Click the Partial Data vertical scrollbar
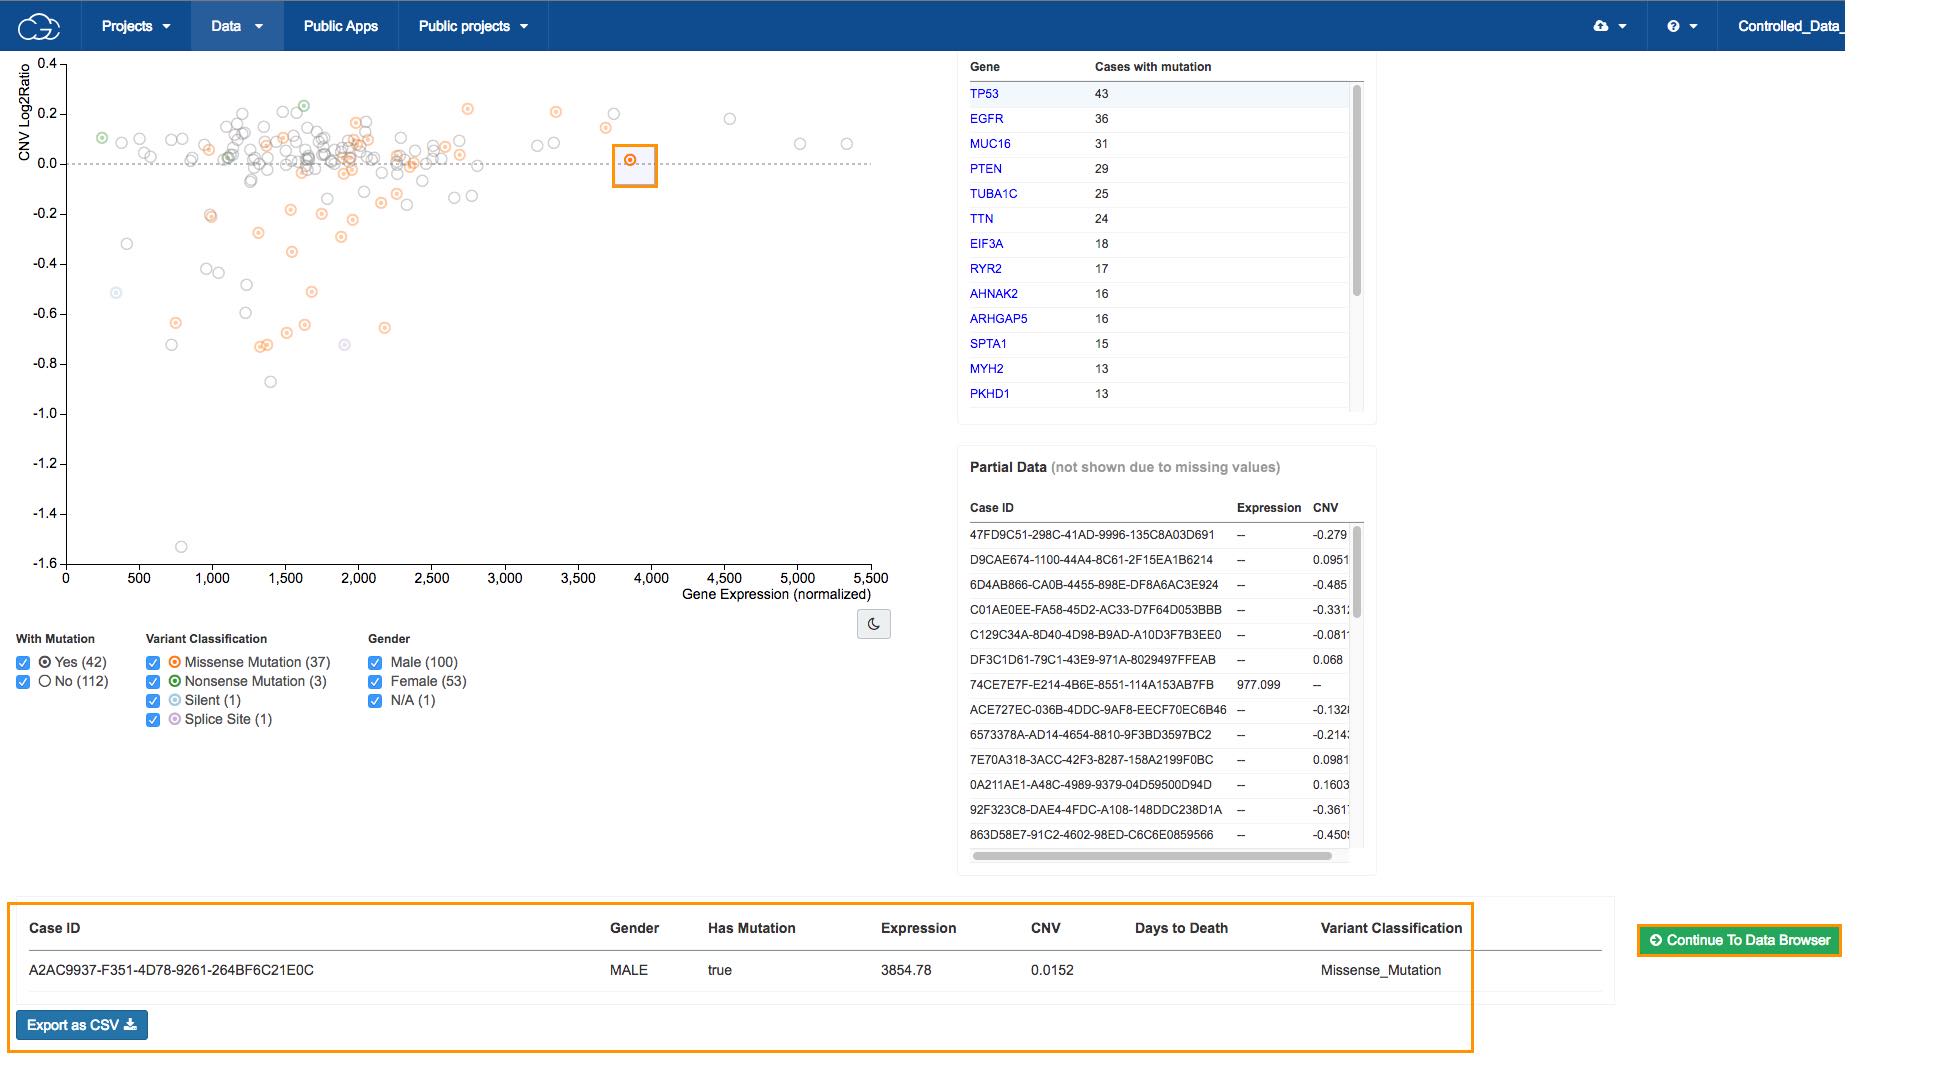The image size is (1952, 1082). coord(1357,572)
